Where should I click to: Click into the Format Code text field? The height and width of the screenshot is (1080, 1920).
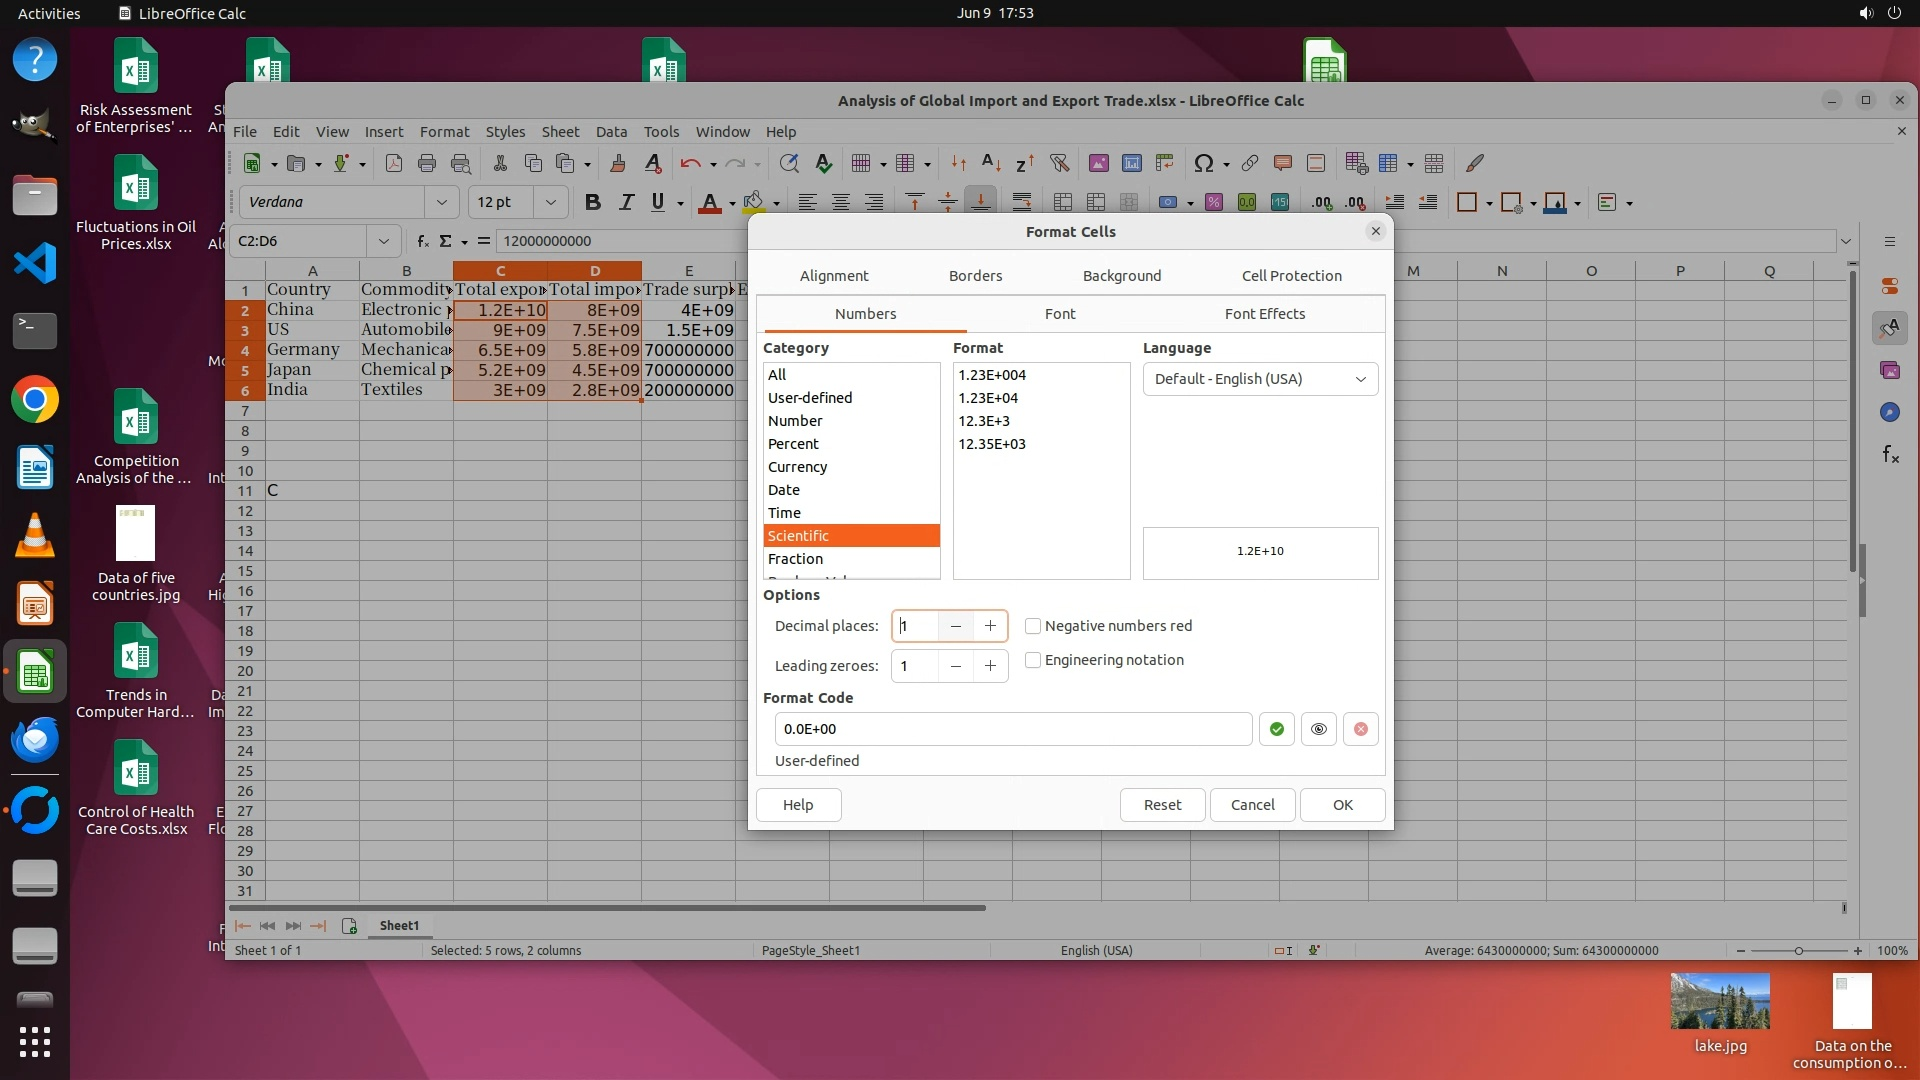tap(1012, 729)
